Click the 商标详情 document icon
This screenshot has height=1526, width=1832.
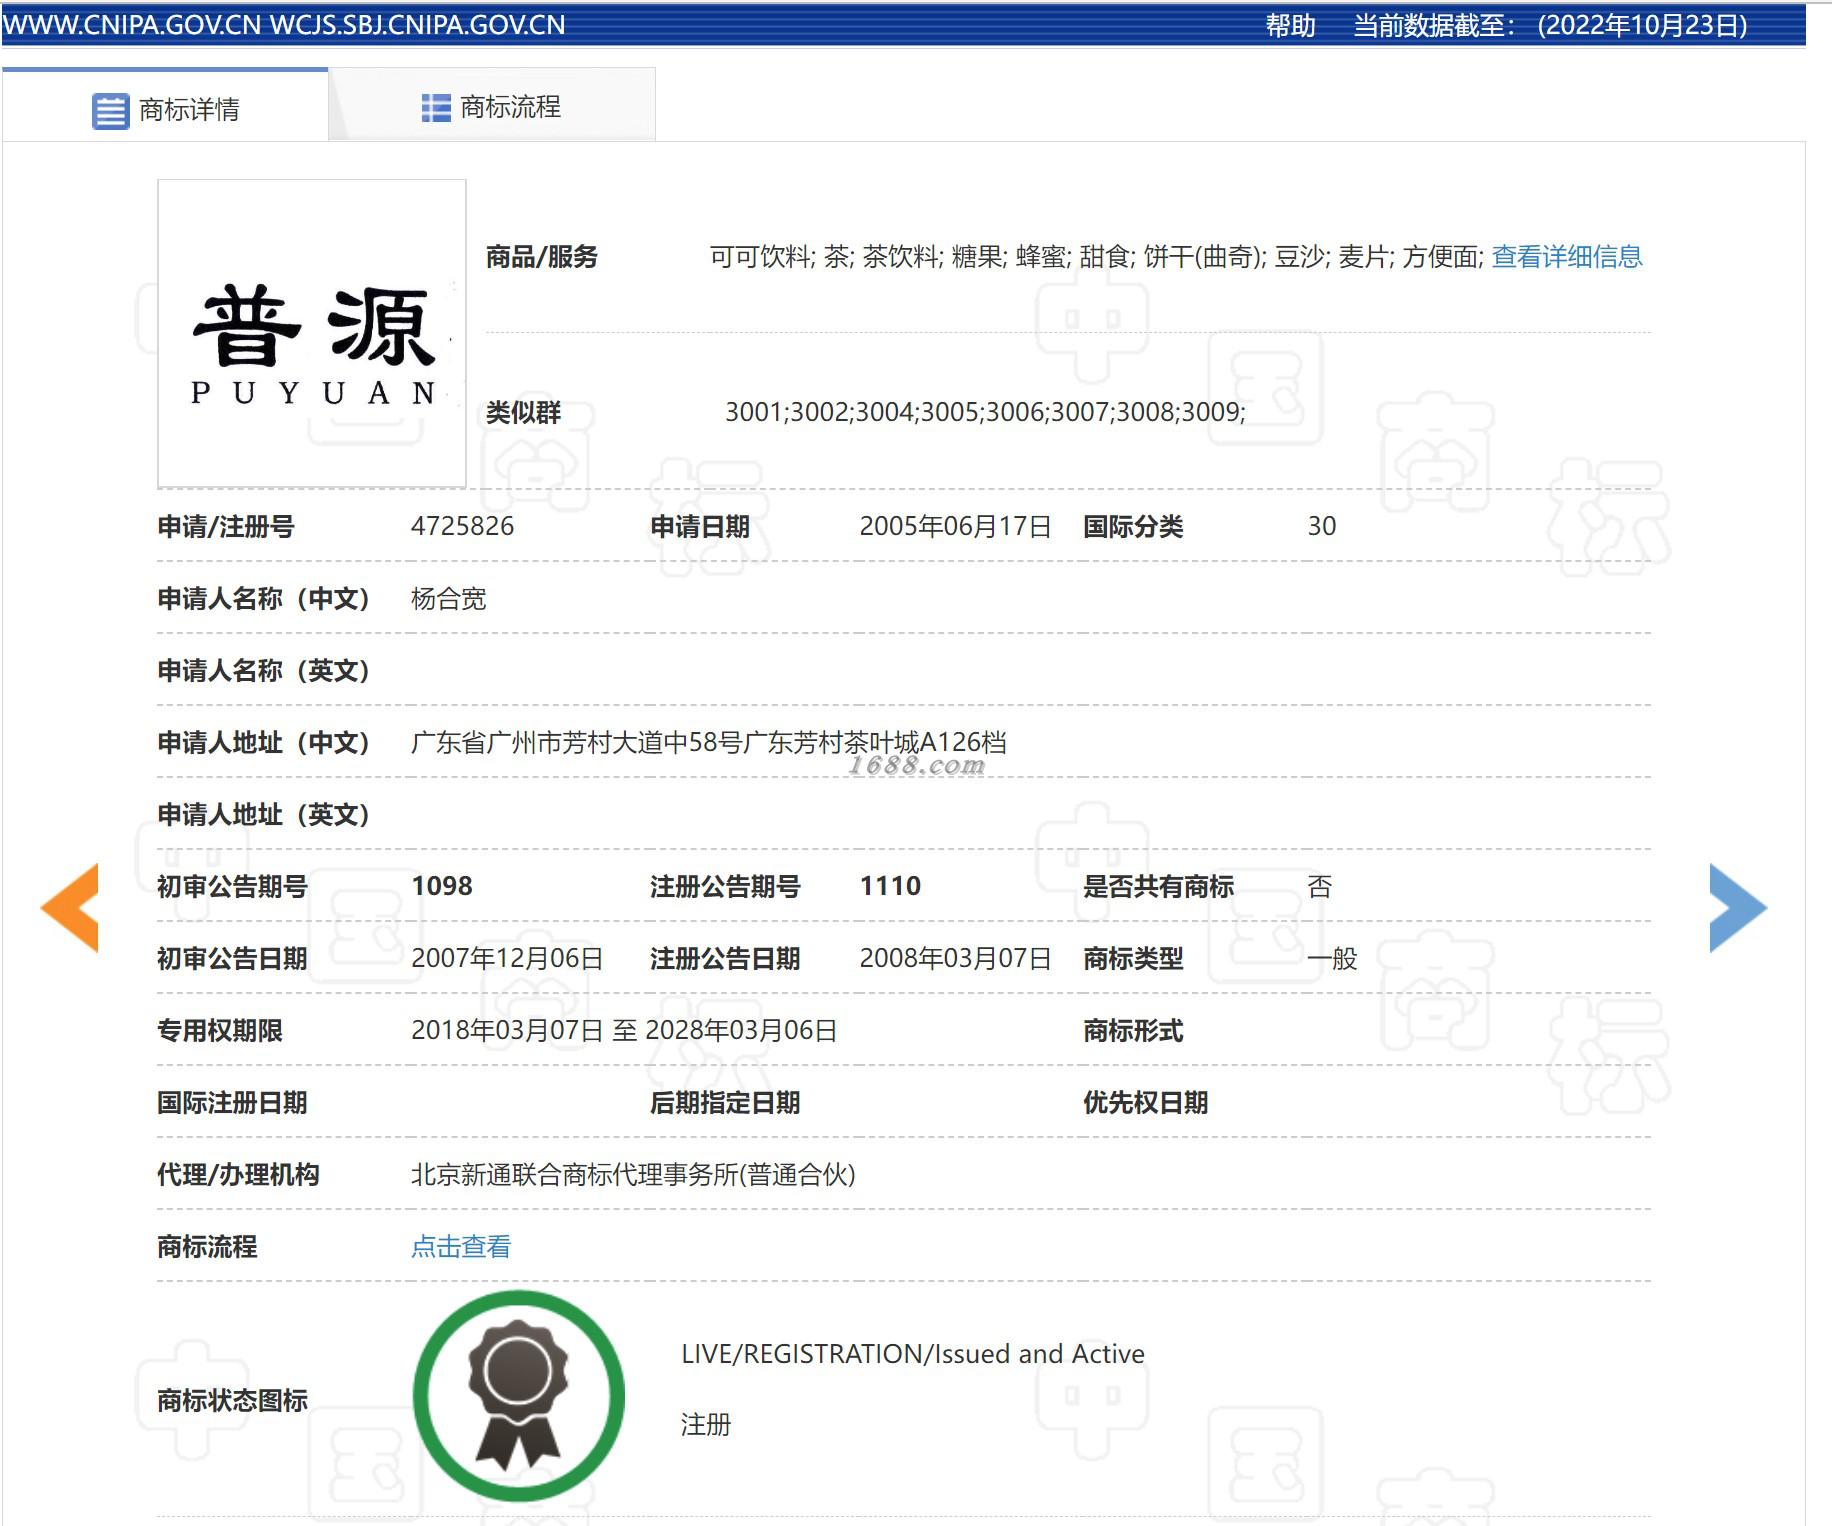(x=110, y=110)
